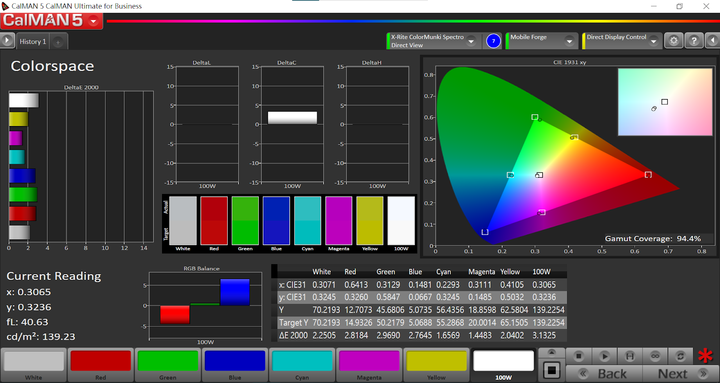720x383 pixels.
Task: Click the play read-series icon
Action: point(604,356)
